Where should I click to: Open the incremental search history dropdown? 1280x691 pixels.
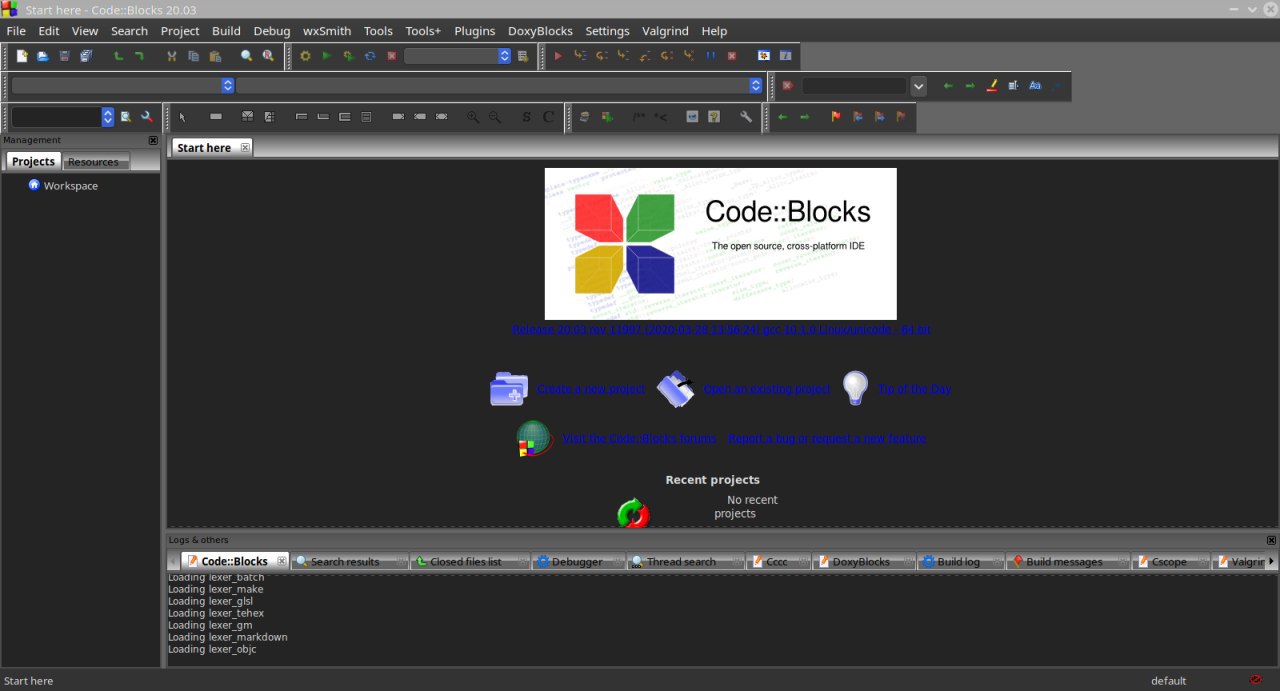coord(919,86)
